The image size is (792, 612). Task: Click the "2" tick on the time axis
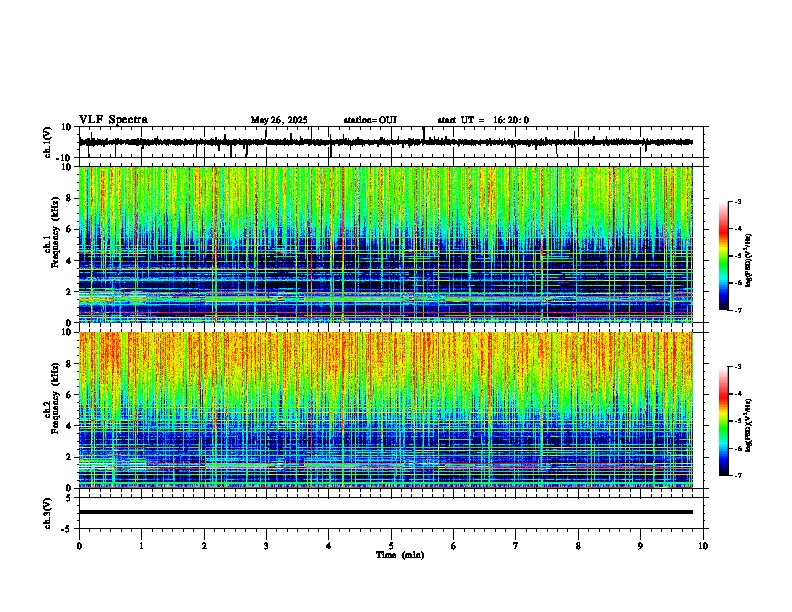pyautogui.click(x=204, y=546)
